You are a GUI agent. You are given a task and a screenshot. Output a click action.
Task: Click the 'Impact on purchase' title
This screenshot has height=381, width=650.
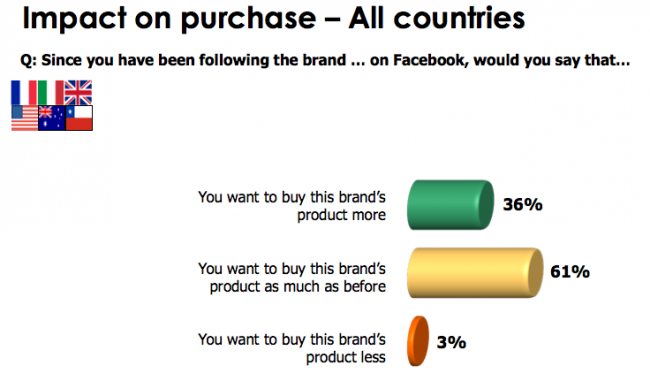(169, 18)
